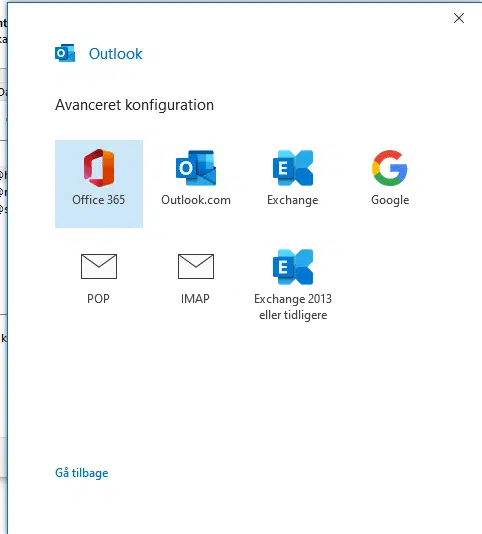482x534 pixels.
Task: Choose the POP envelope icon
Action: coord(99,266)
